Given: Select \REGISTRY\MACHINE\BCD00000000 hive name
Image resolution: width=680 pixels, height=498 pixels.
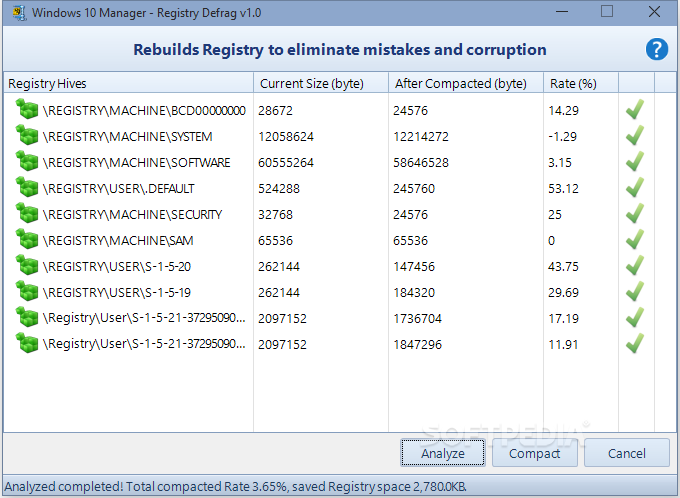Looking at the screenshot, I should point(144,111).
